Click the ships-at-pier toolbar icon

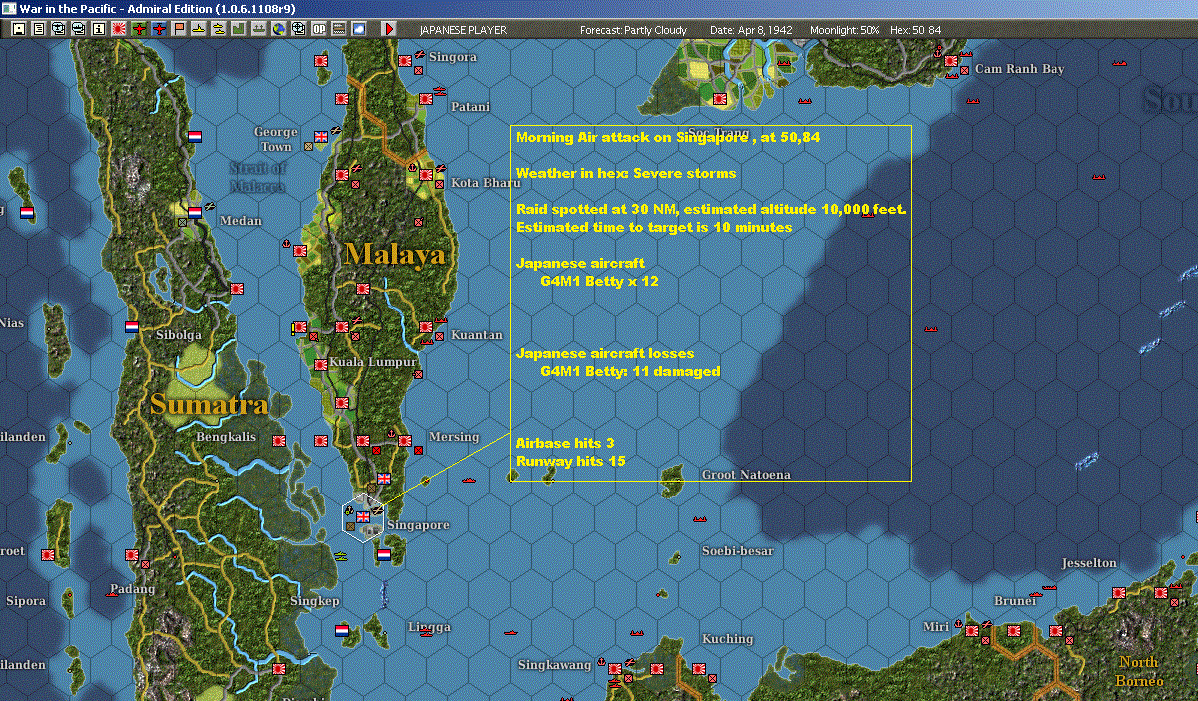coord(258,29)
